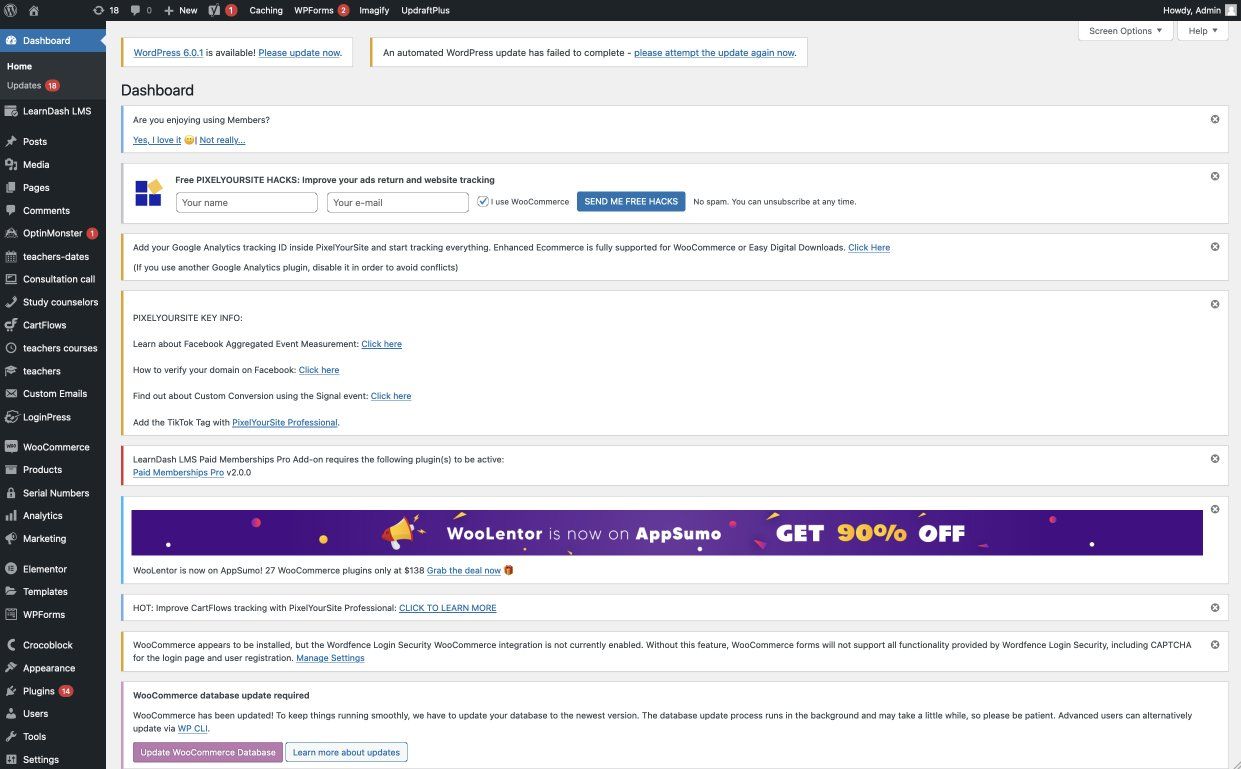
Task: Click the "Yes, I love it" link
Action: (157, 140)
